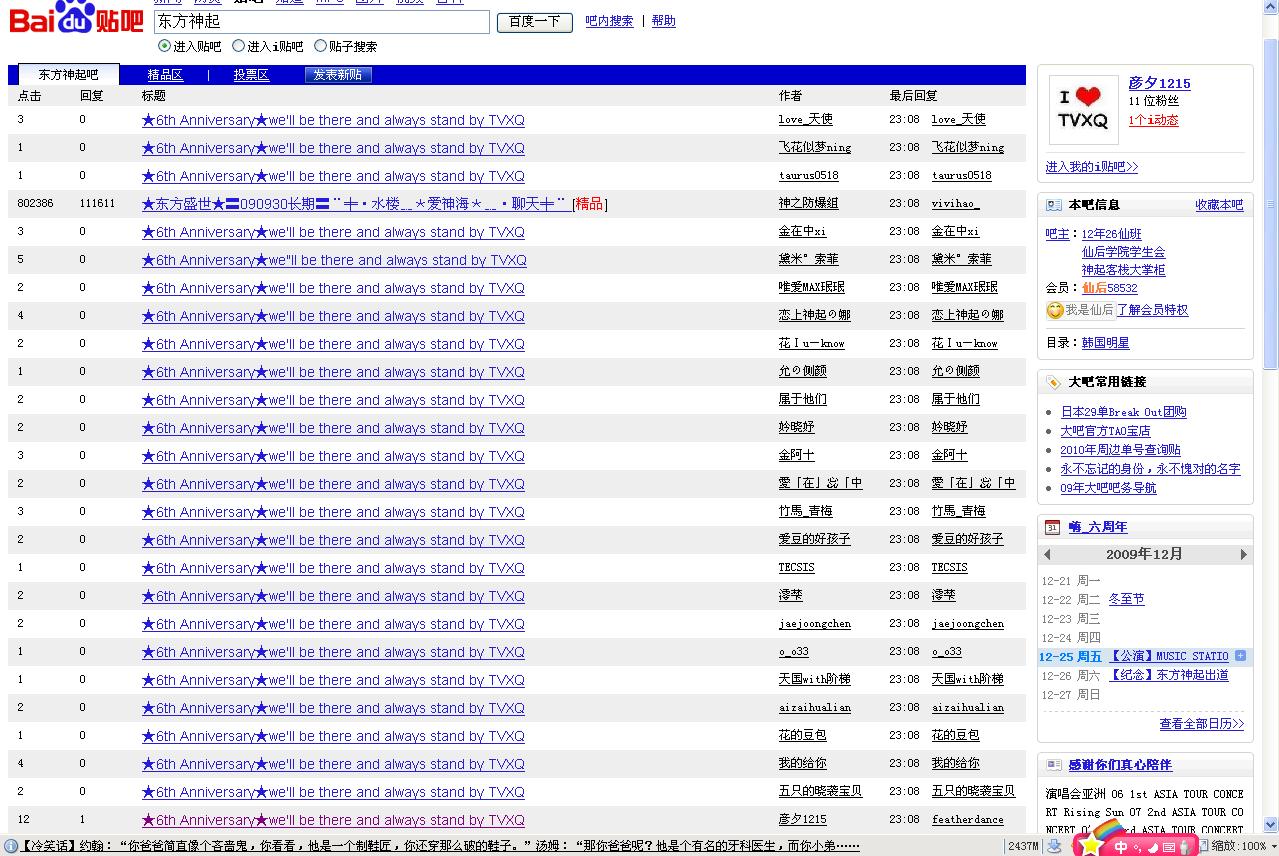Open the visited thread by 彦夕1215
The height and width of the screenshot is (856, 1279).
pos(333,820)
